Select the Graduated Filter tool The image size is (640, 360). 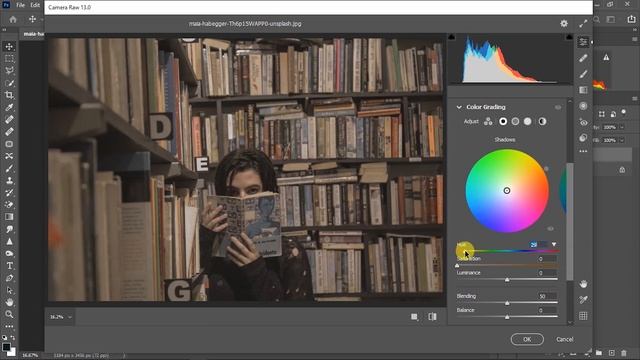(583, 90)
